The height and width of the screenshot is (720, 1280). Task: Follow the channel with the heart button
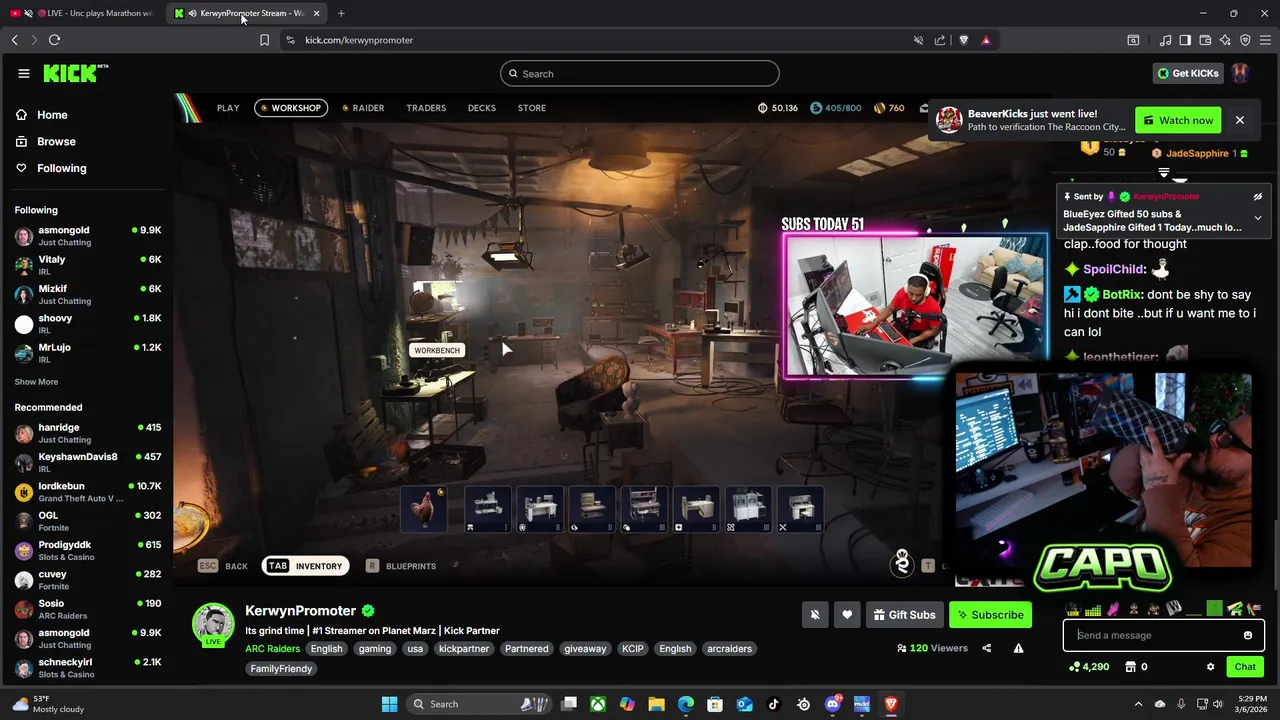pyautogui.click(x=847, y=615)
